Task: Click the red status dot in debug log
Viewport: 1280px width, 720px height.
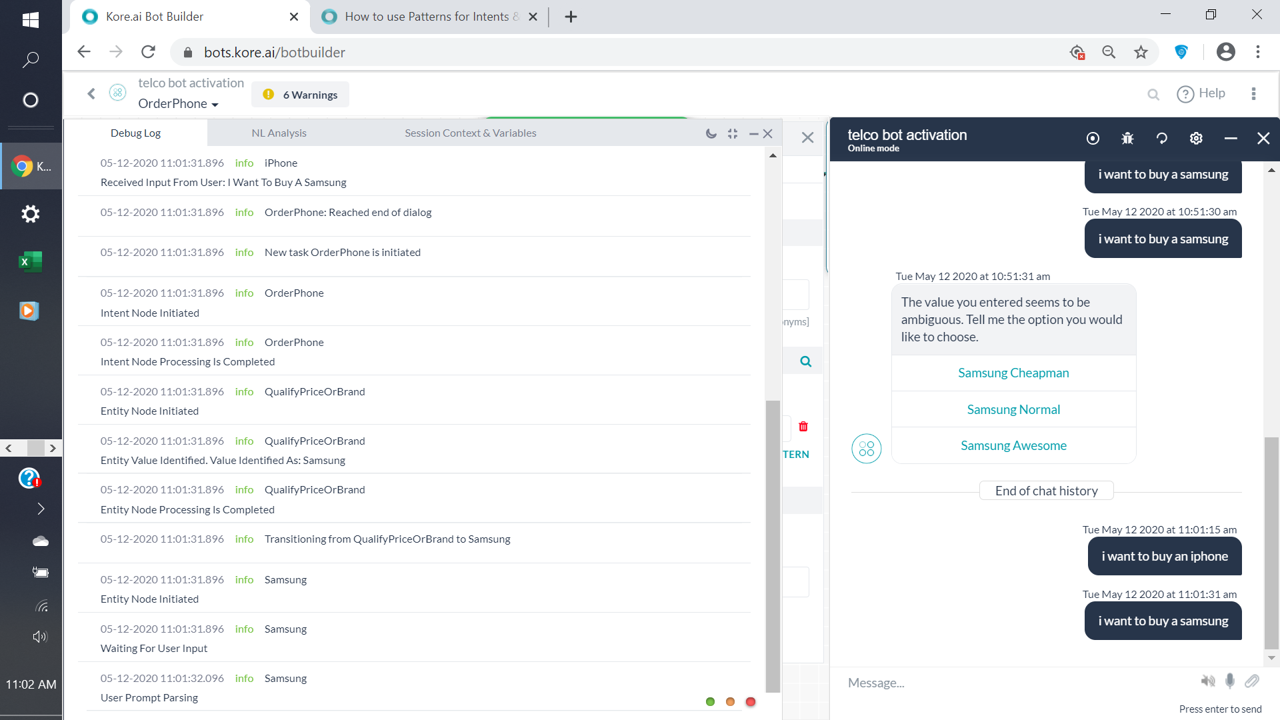Action: pyautogui.click(x=750, y=702)
